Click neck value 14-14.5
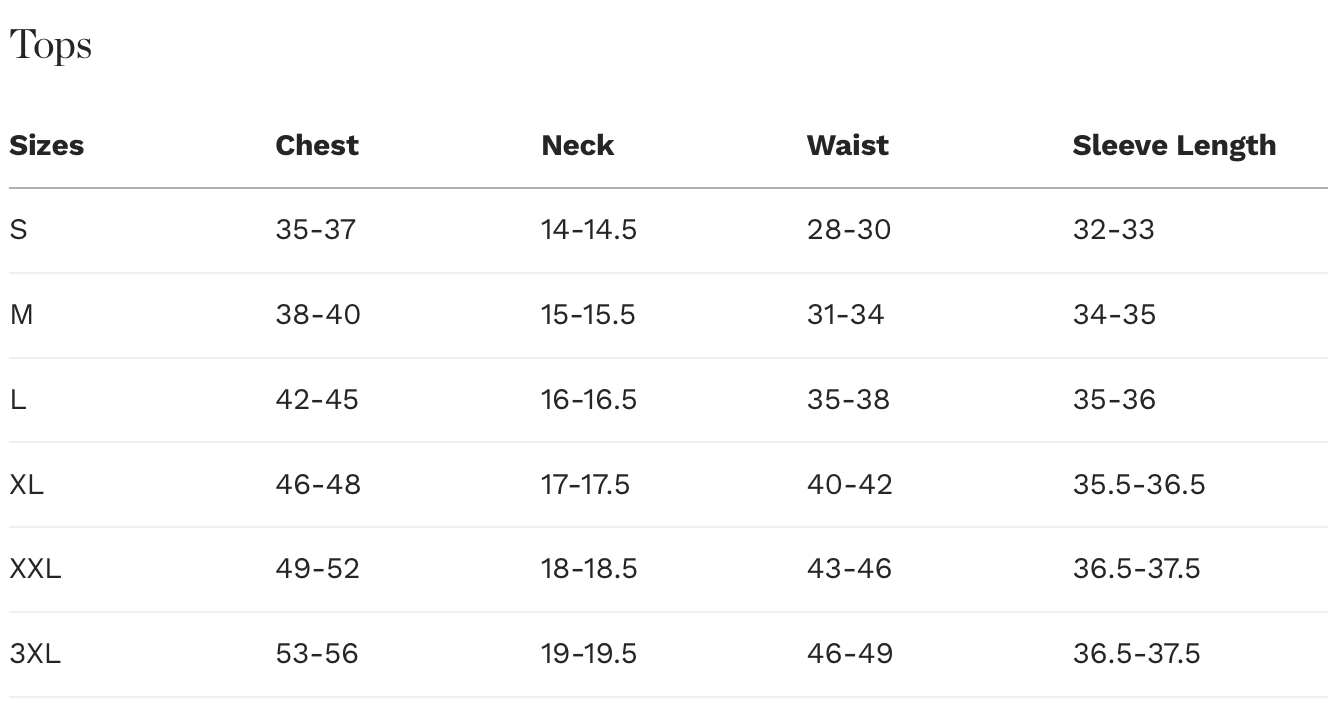The height and width of the screenshot is (704, 1328). (589, 230)
